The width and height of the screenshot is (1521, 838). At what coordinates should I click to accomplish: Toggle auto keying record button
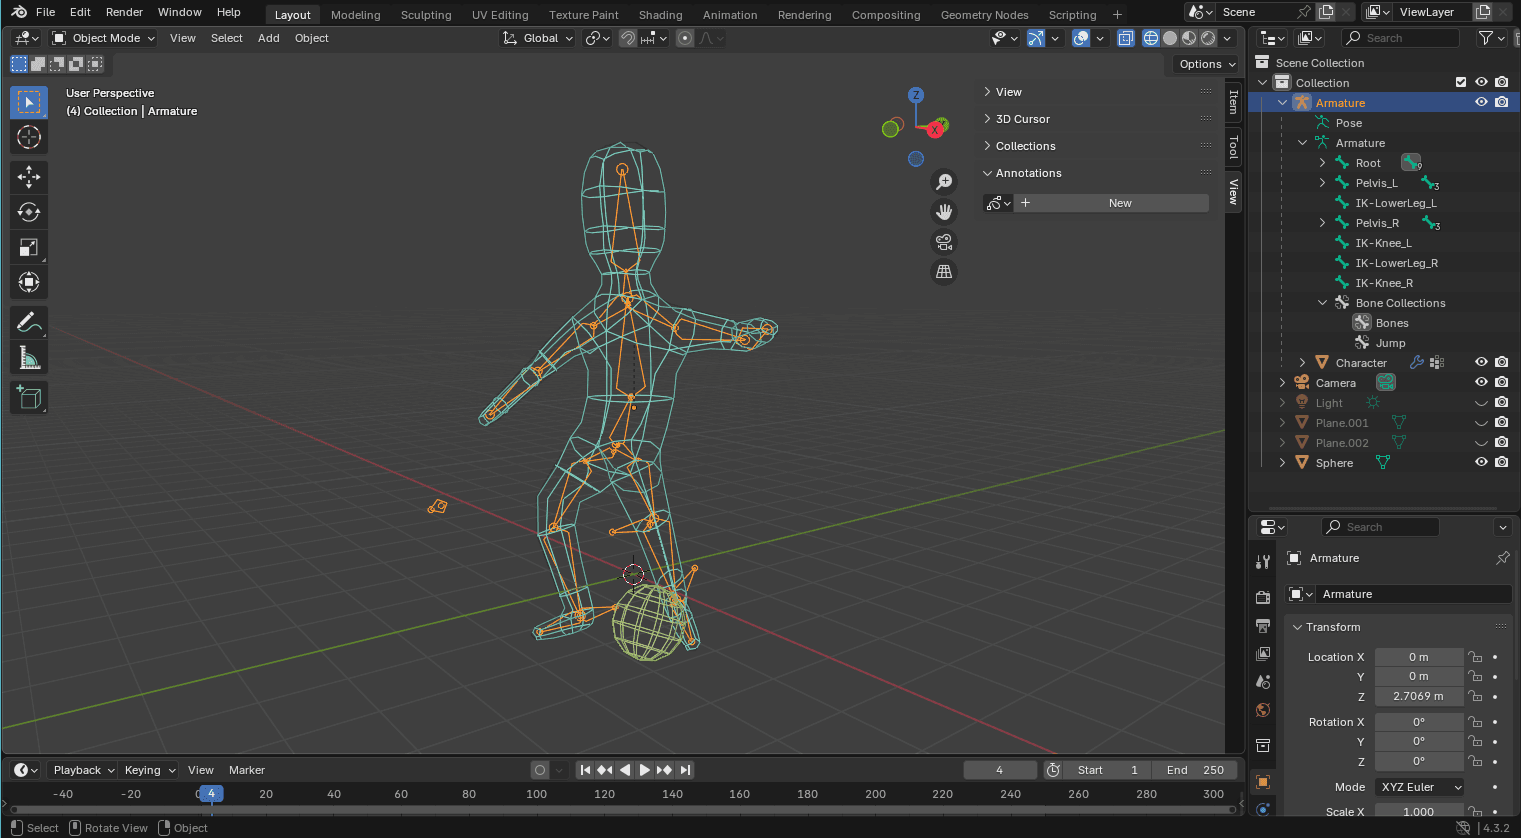point(540,770)
